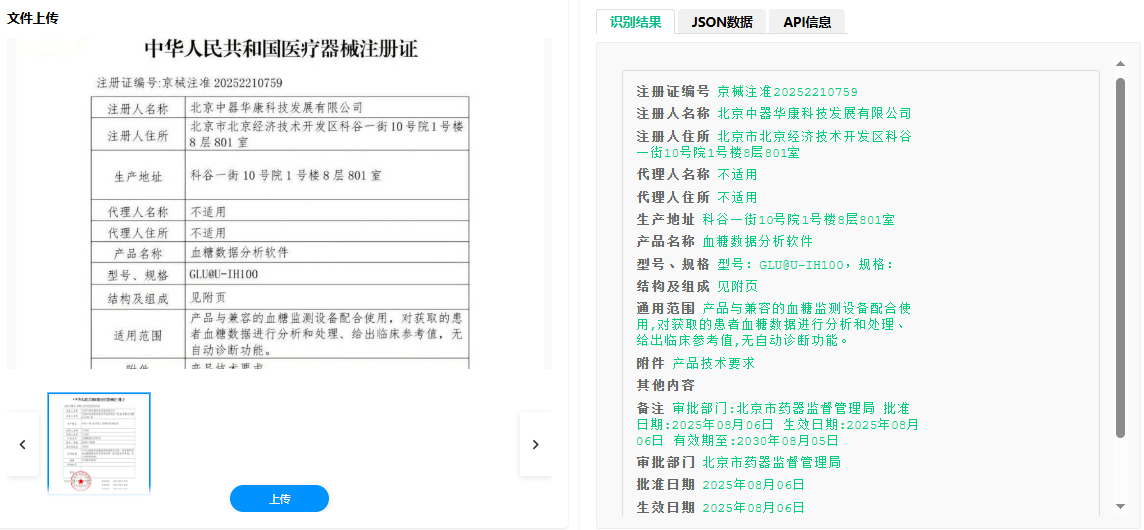The width and height of the screenshot is (1144, 530).
Task: Click the blue 上传 button
Action: point(279,499)
